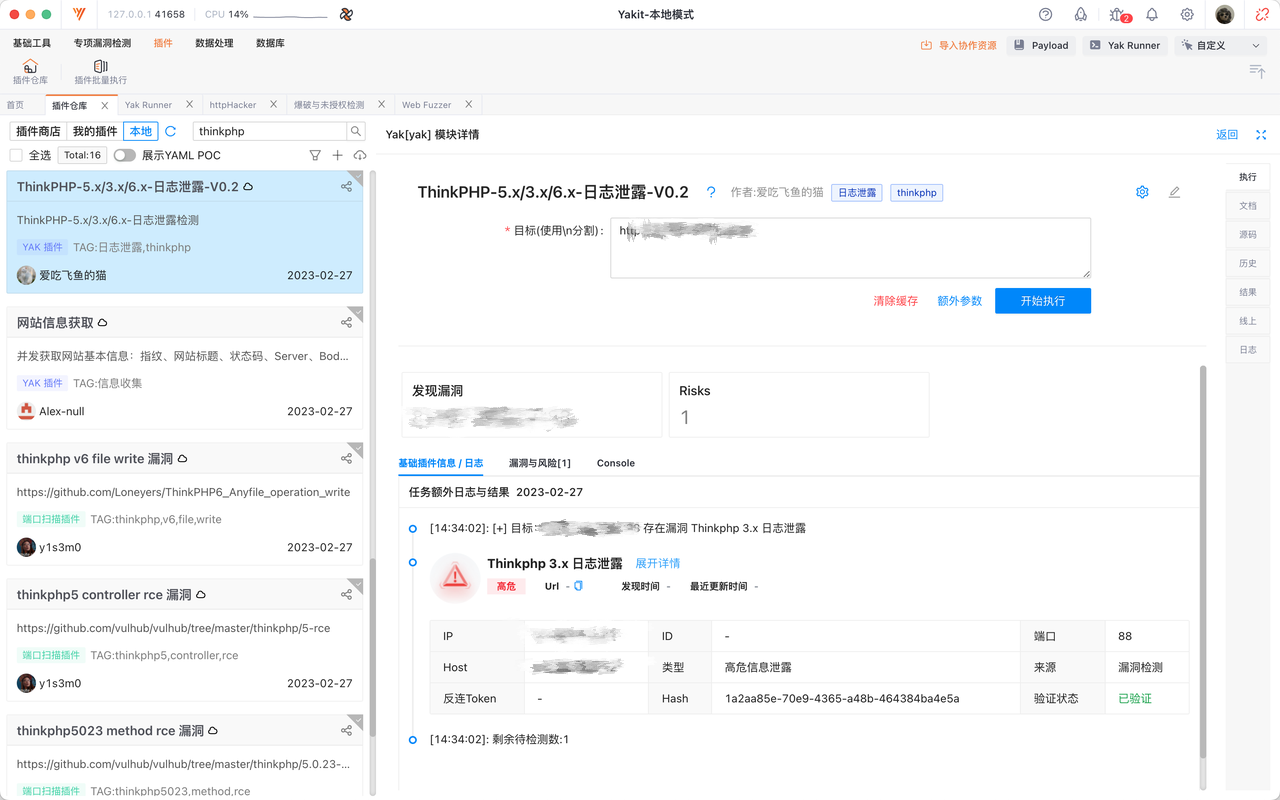Open the 源码 side tab

(x=1248, y=235)
